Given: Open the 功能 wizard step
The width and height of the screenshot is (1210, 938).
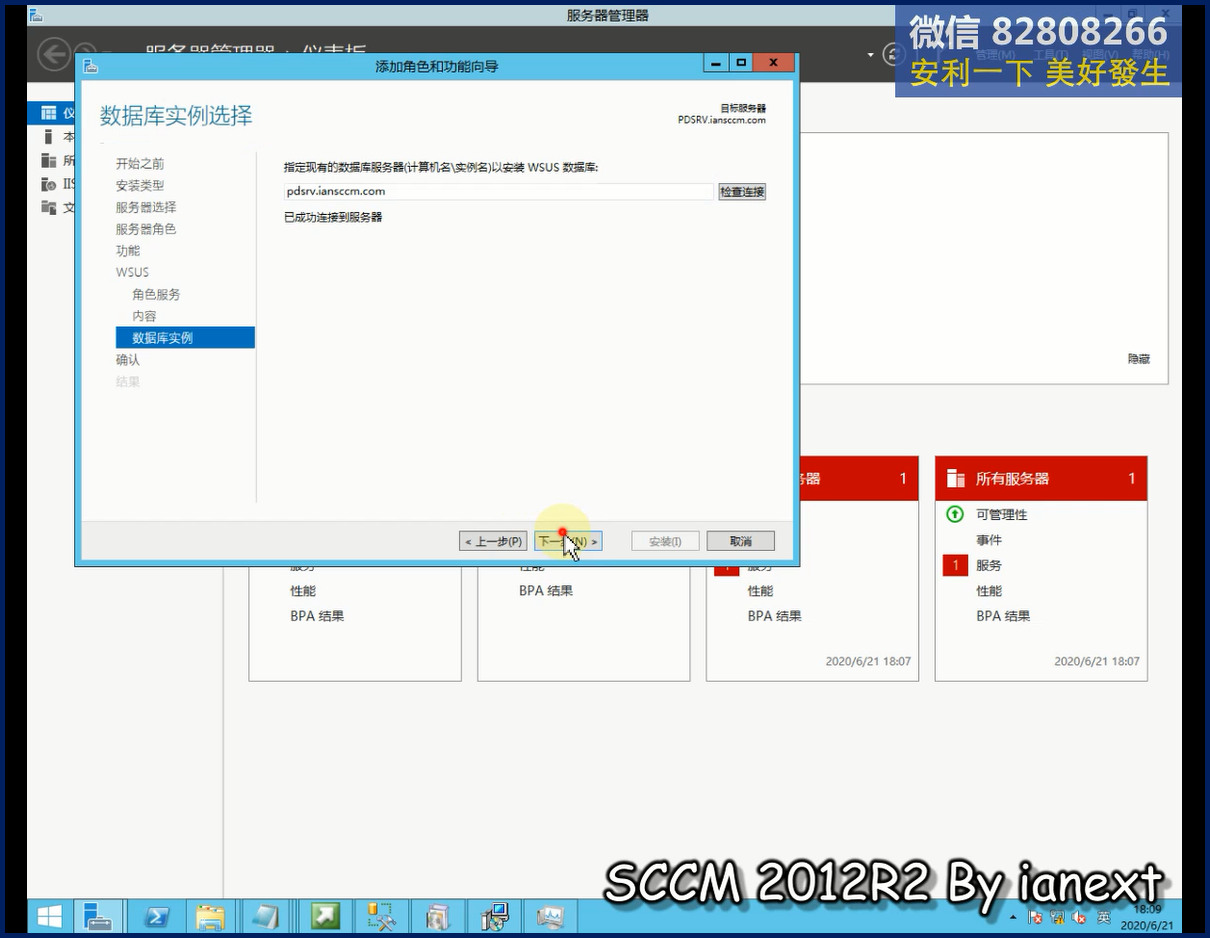Looking at the screenshot, I should [x=128, y=251].
